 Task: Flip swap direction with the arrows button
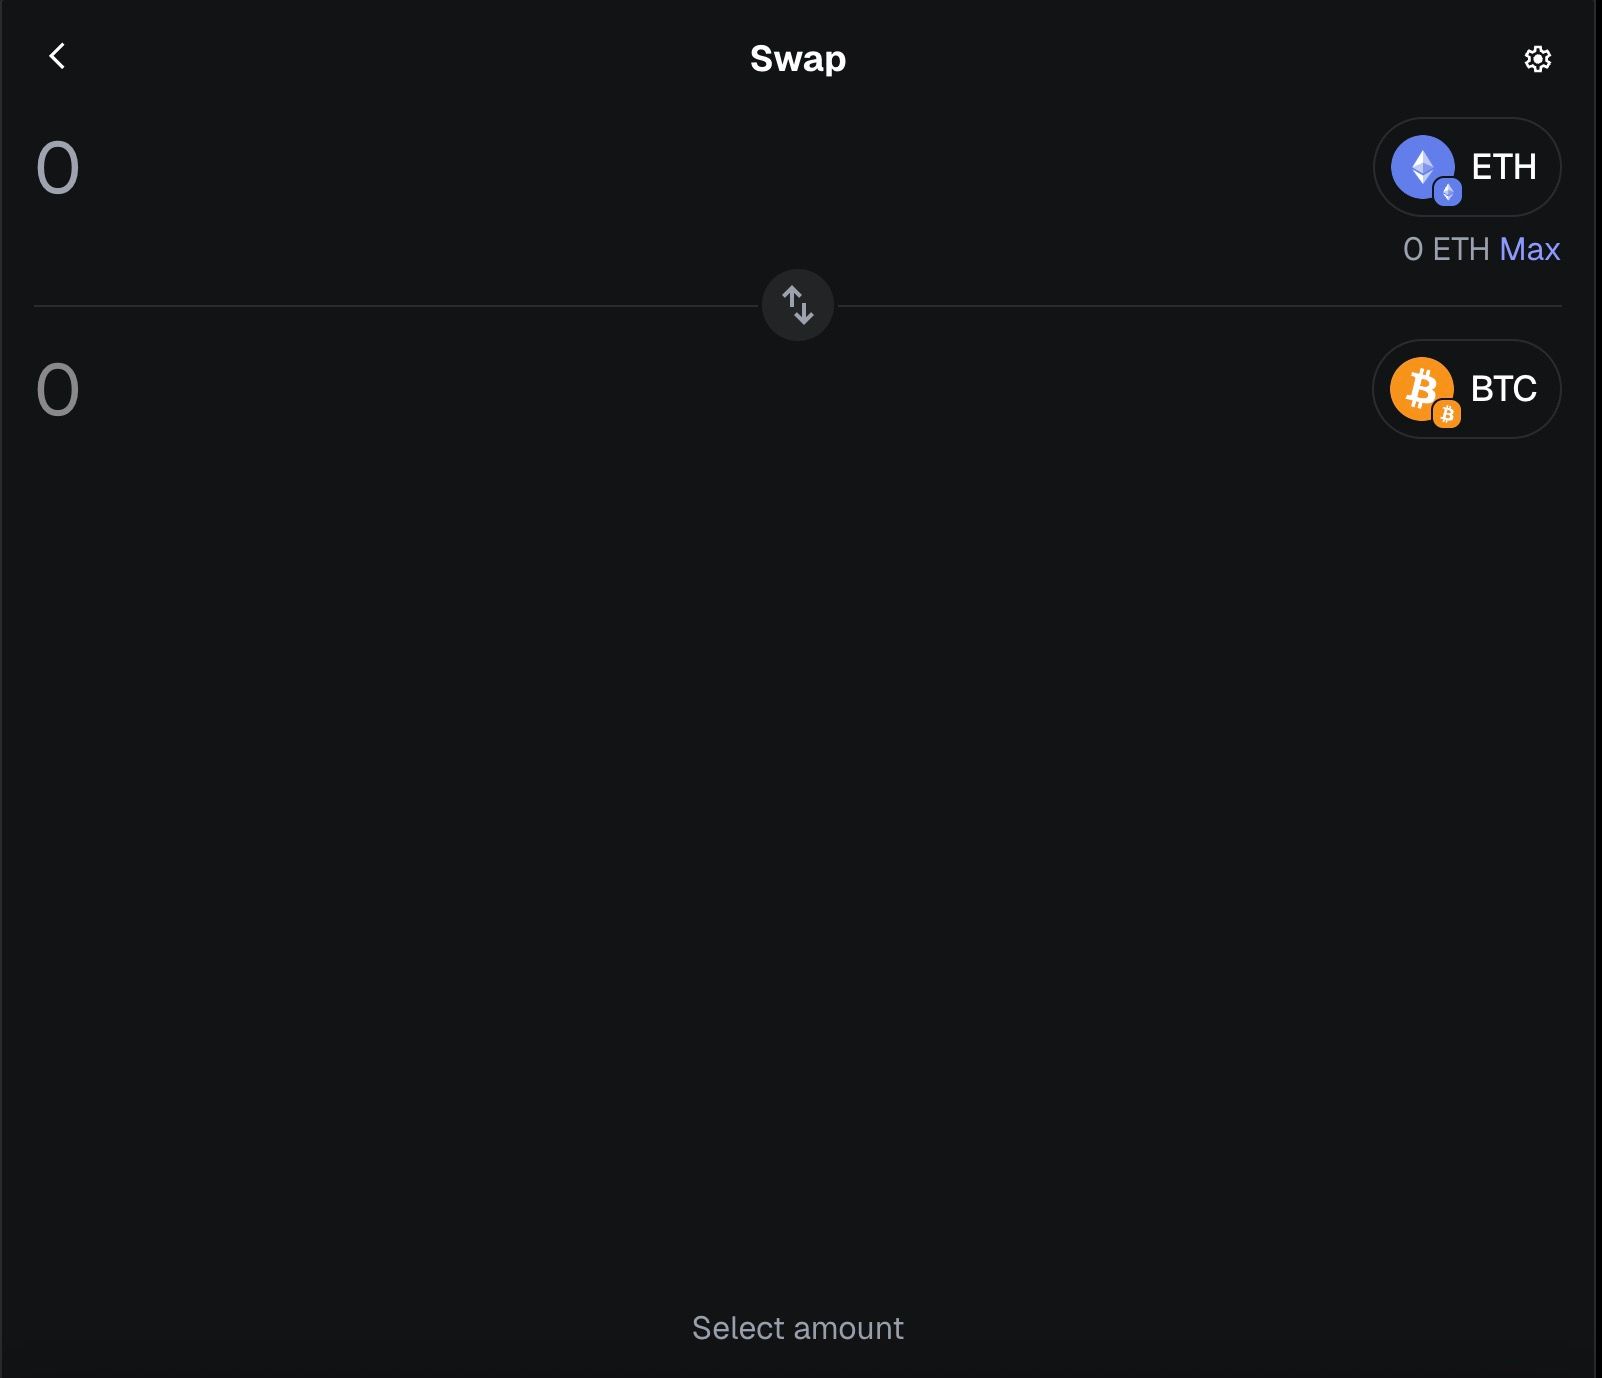pyautogui.click(x=797, y=305)
